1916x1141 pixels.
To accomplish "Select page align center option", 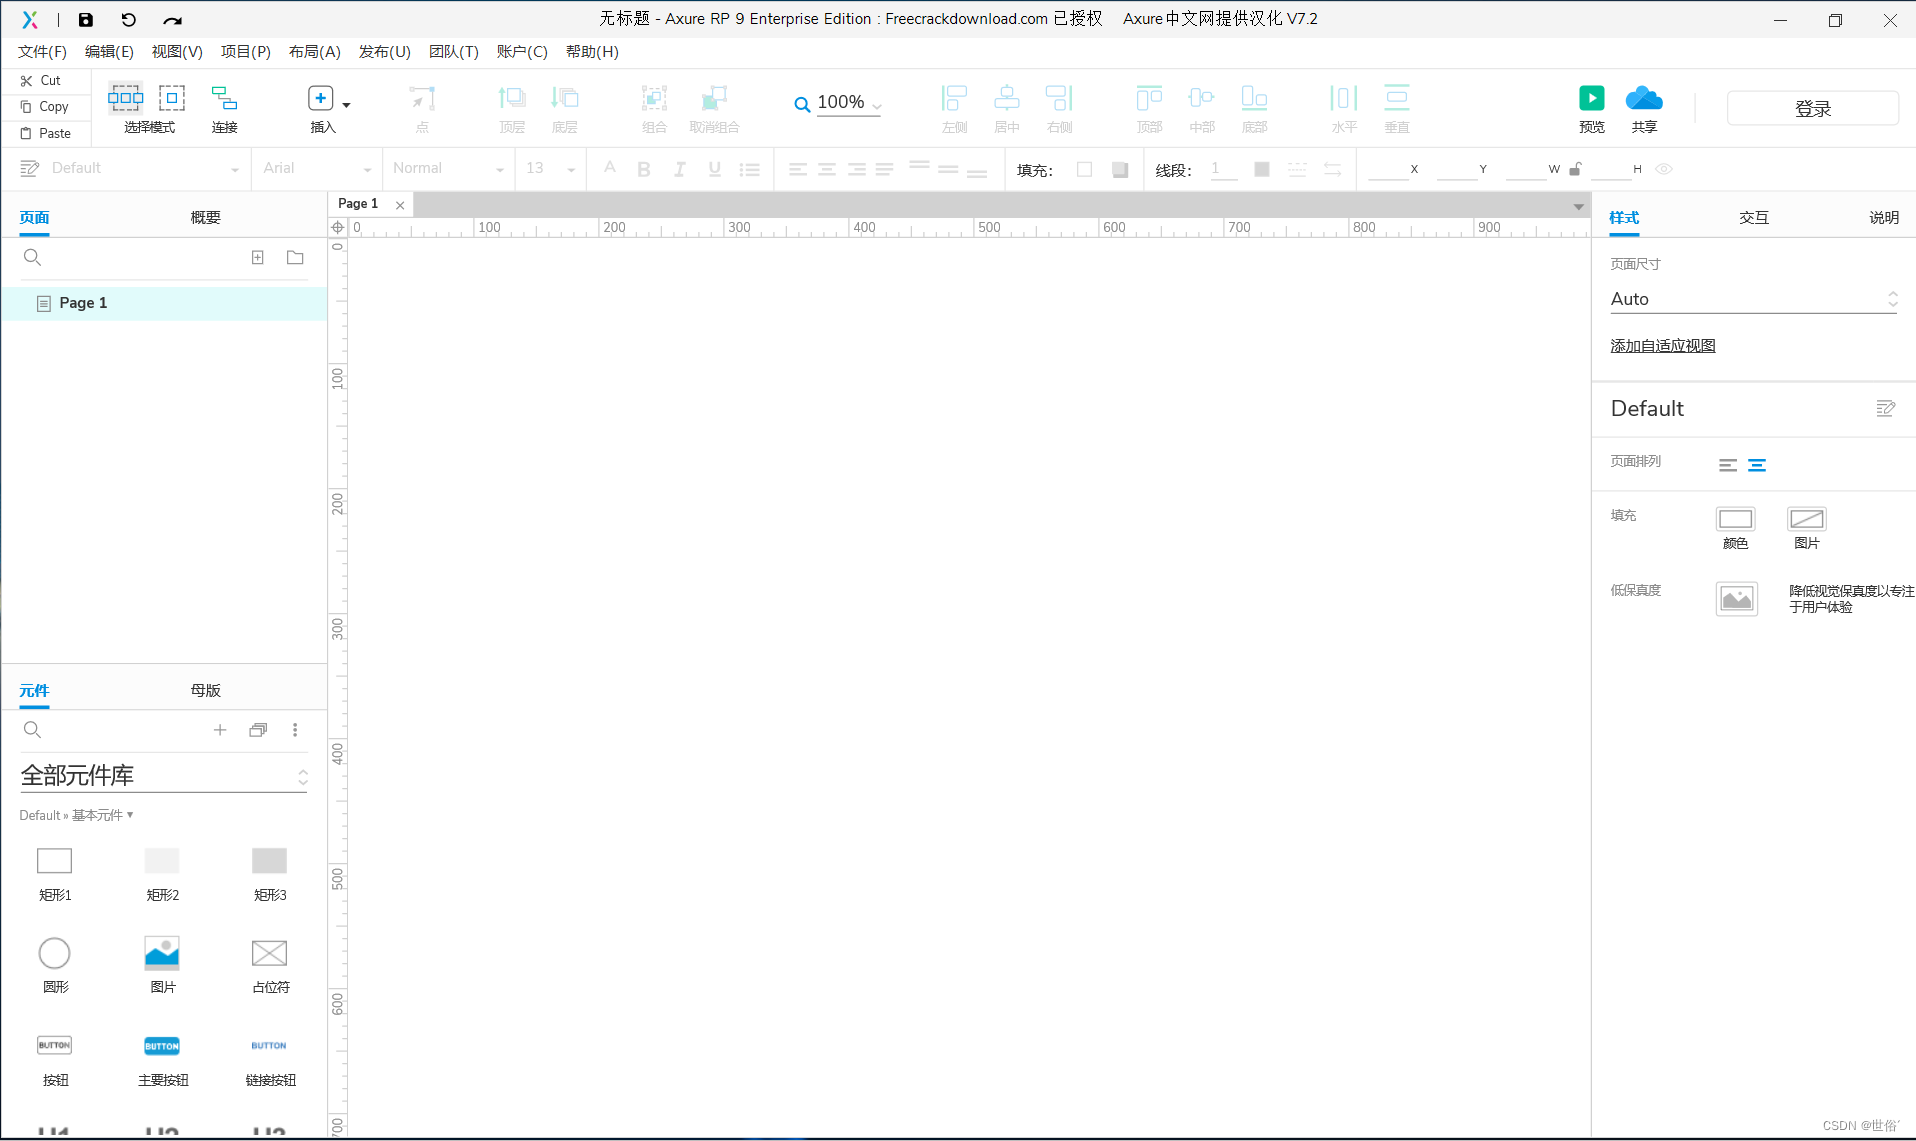I will point(1757,465).
